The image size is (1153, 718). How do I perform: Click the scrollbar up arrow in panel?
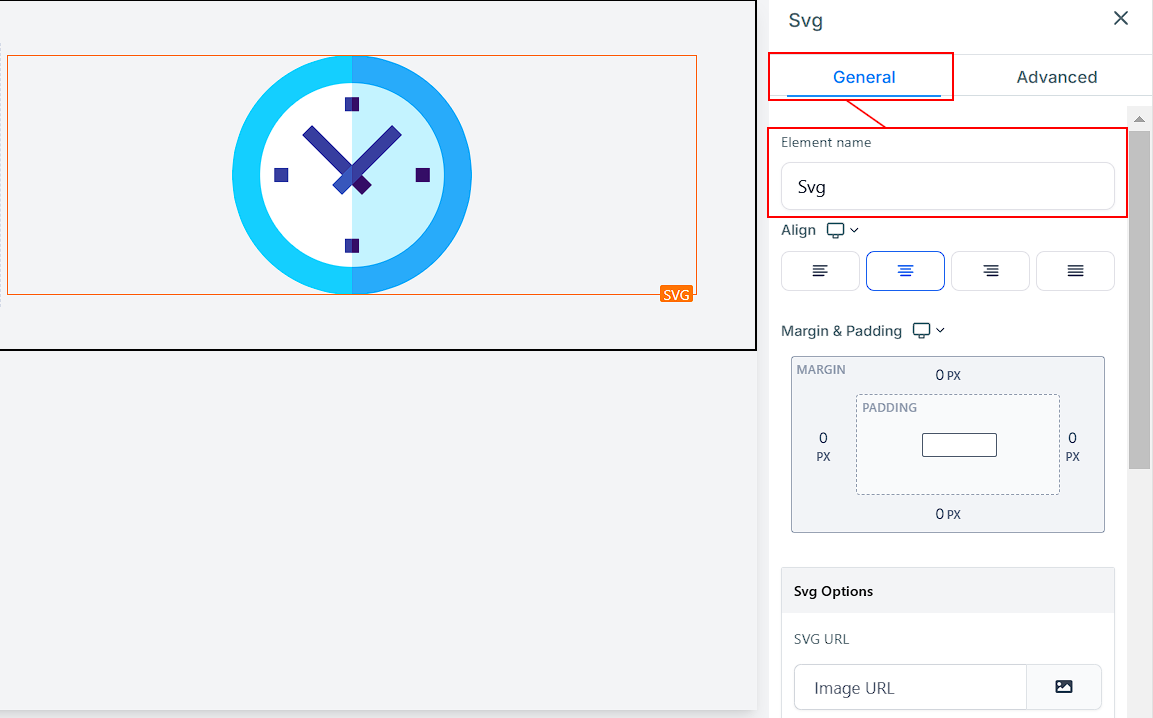point(1139,119)
